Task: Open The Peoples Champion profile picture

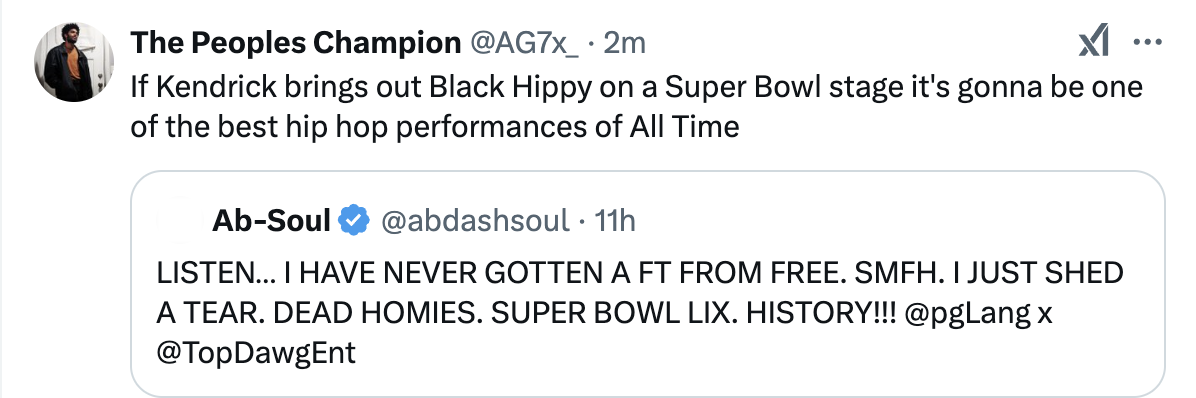Action: tap(74, 62)
